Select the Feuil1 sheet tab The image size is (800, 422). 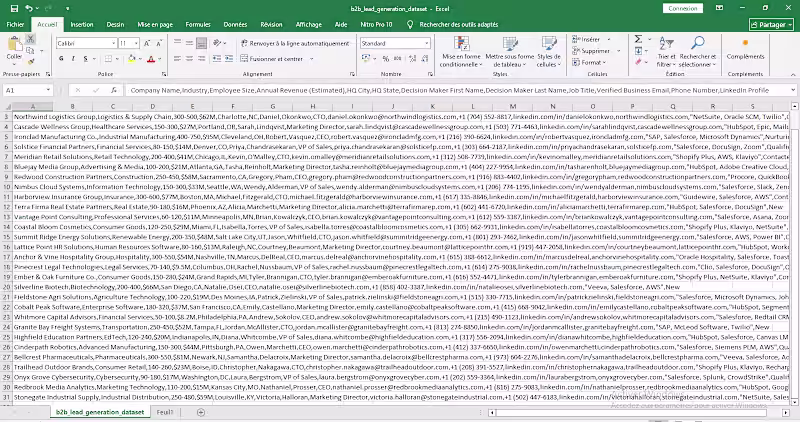tap(165, 412)
